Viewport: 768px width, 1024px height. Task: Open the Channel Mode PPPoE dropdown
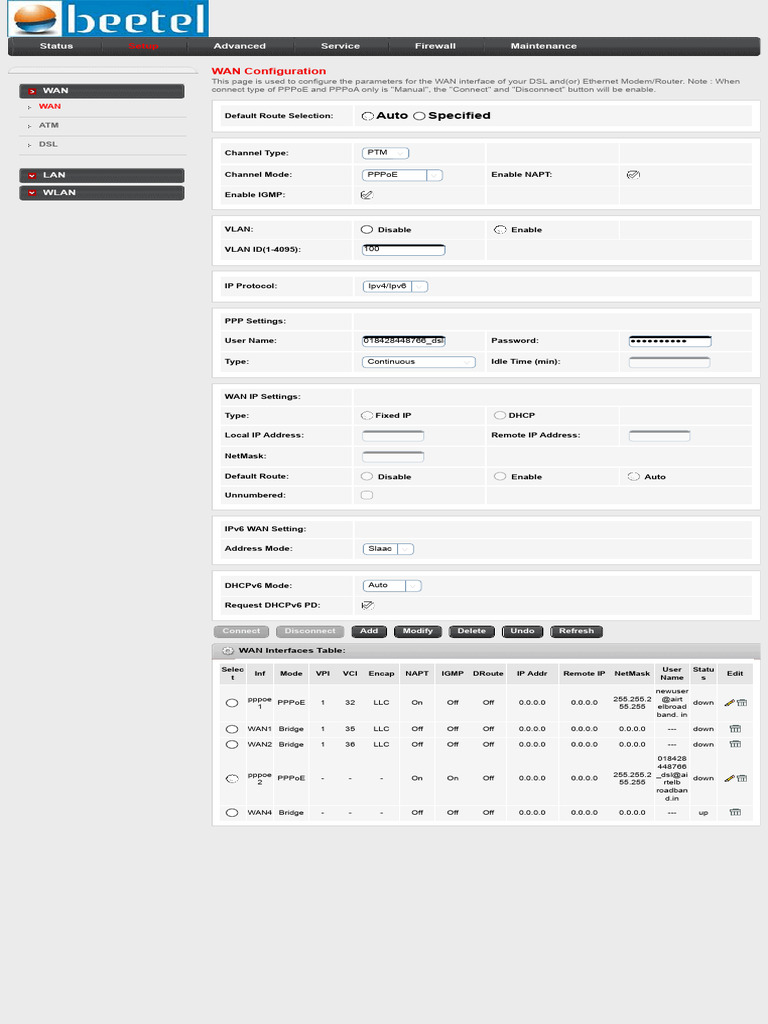tap(402, 175)
